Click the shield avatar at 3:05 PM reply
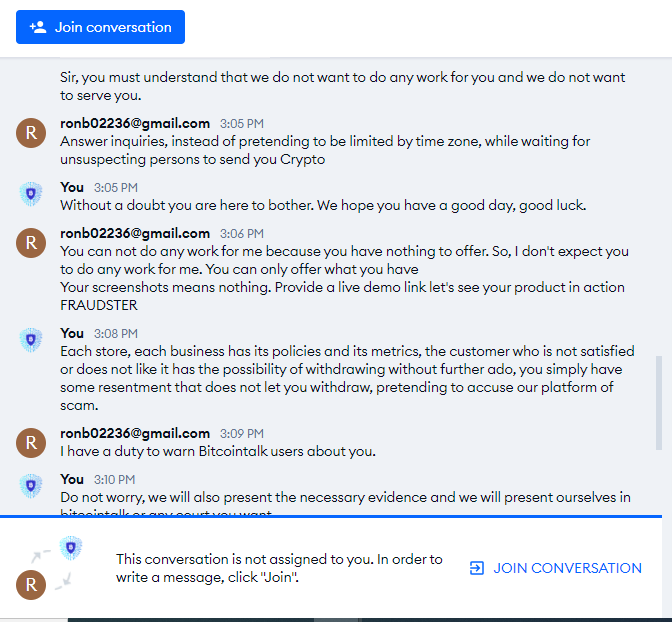This screenshot has height=622, width=672. pos(31,194)
